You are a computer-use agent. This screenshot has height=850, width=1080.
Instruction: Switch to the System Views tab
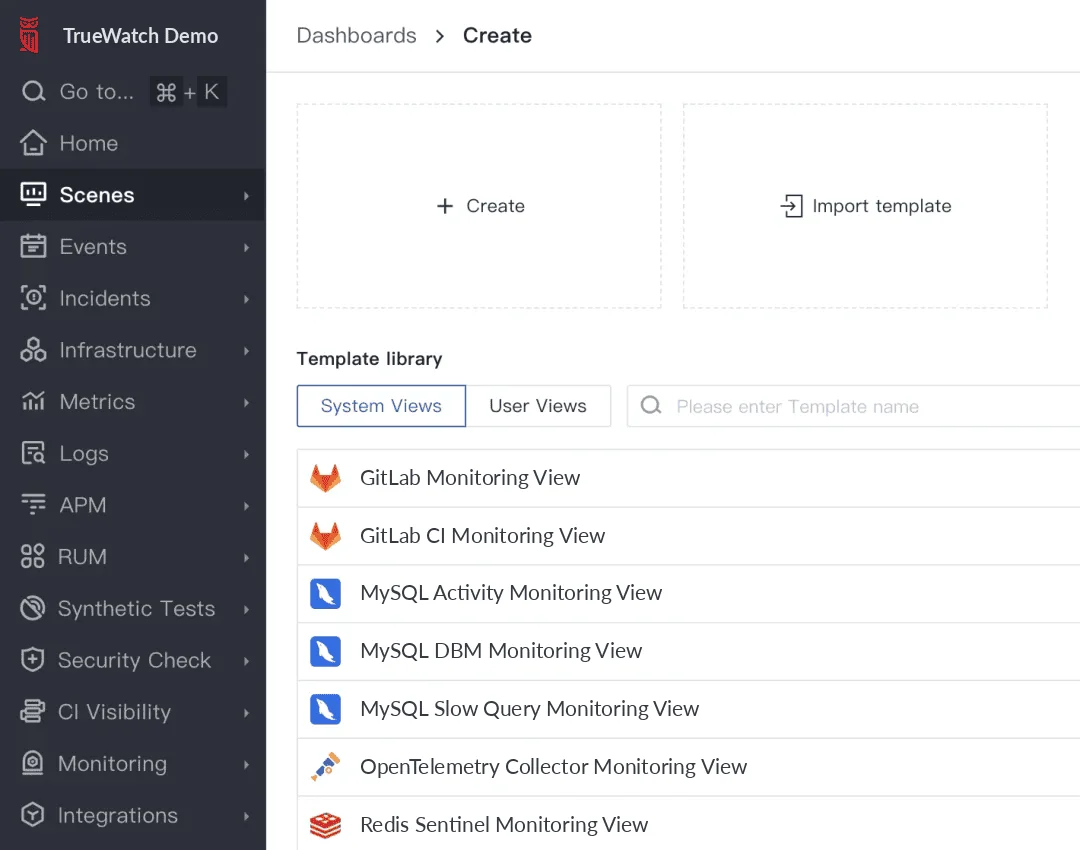point(381,406)
